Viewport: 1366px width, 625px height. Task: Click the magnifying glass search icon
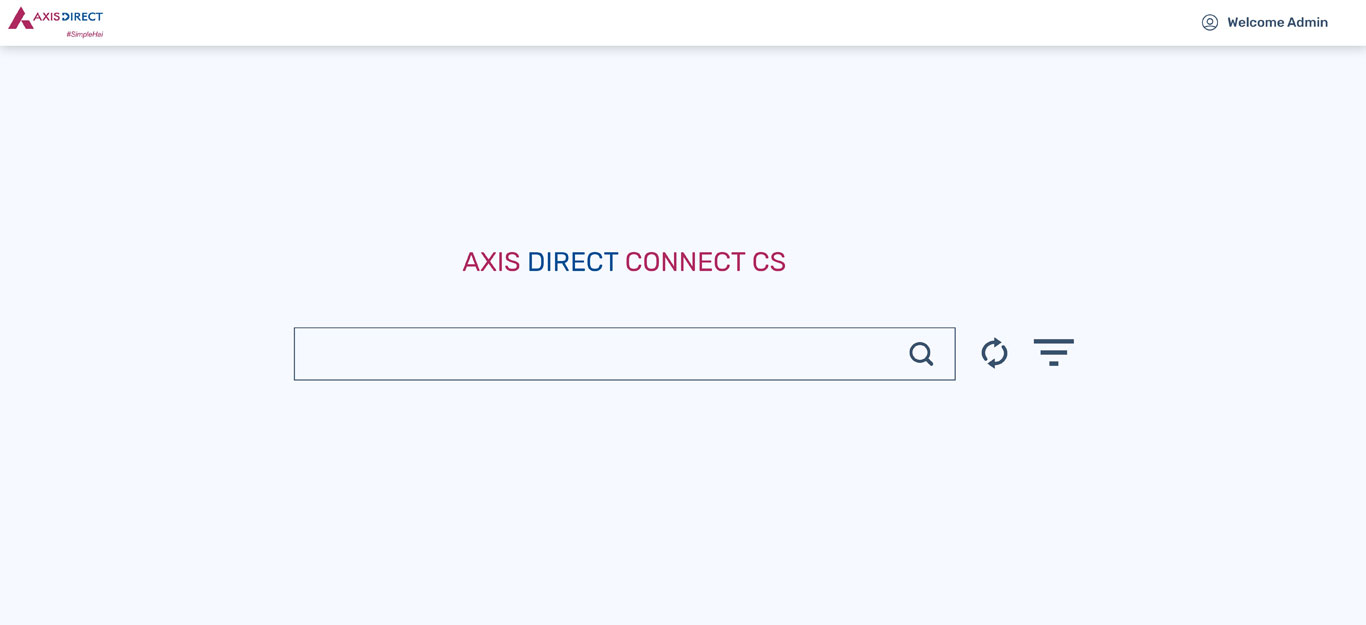coord(921,354)
